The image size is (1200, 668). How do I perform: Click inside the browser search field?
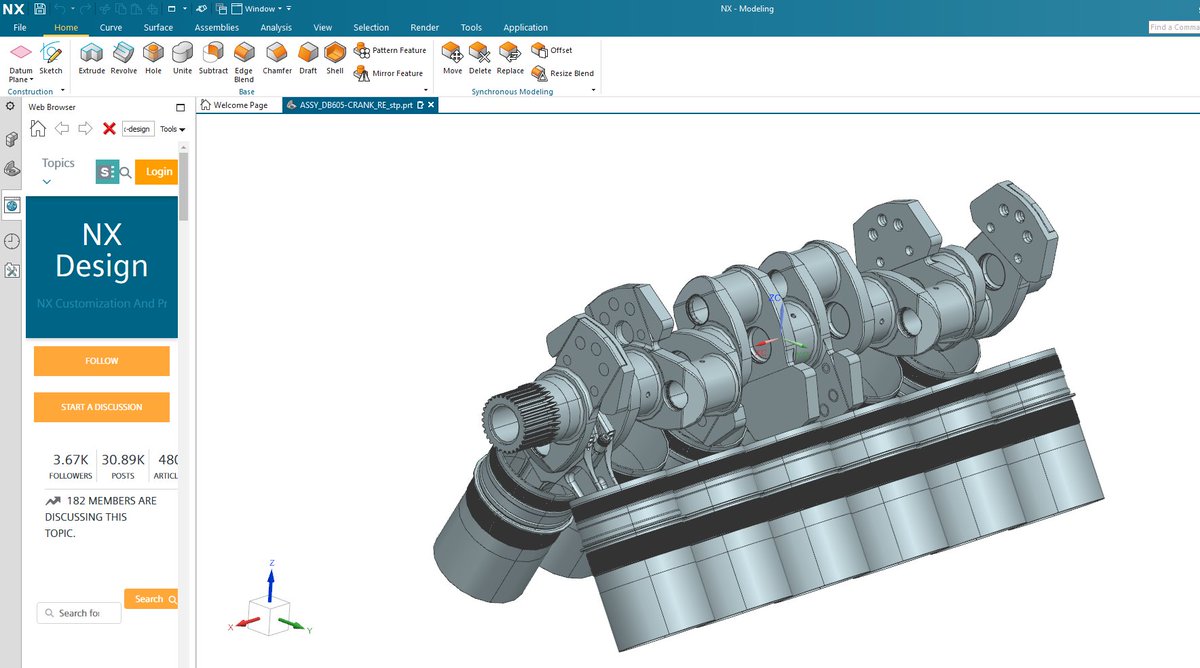pos(78,612)
